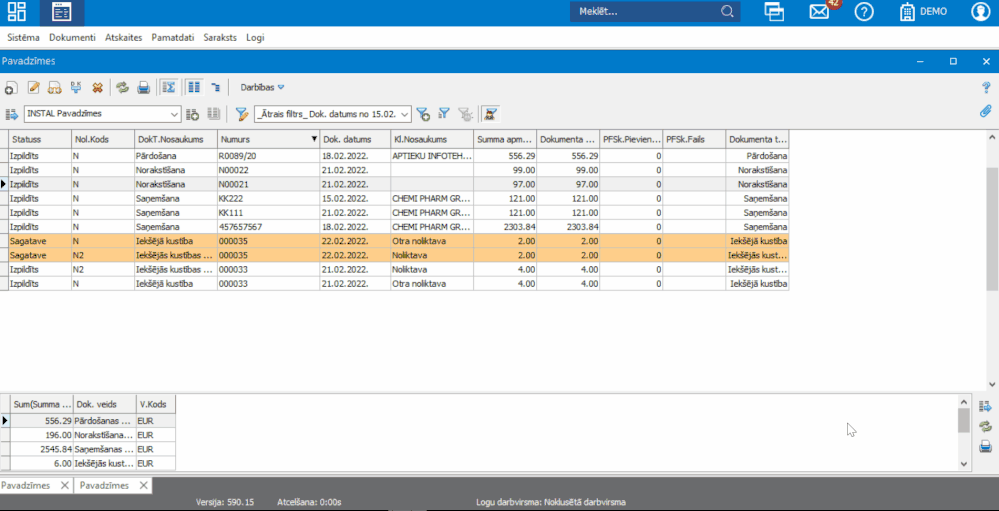999x511 pixels.
Task: Open the Atskaites menu
Action: click(x=125, y=37)
